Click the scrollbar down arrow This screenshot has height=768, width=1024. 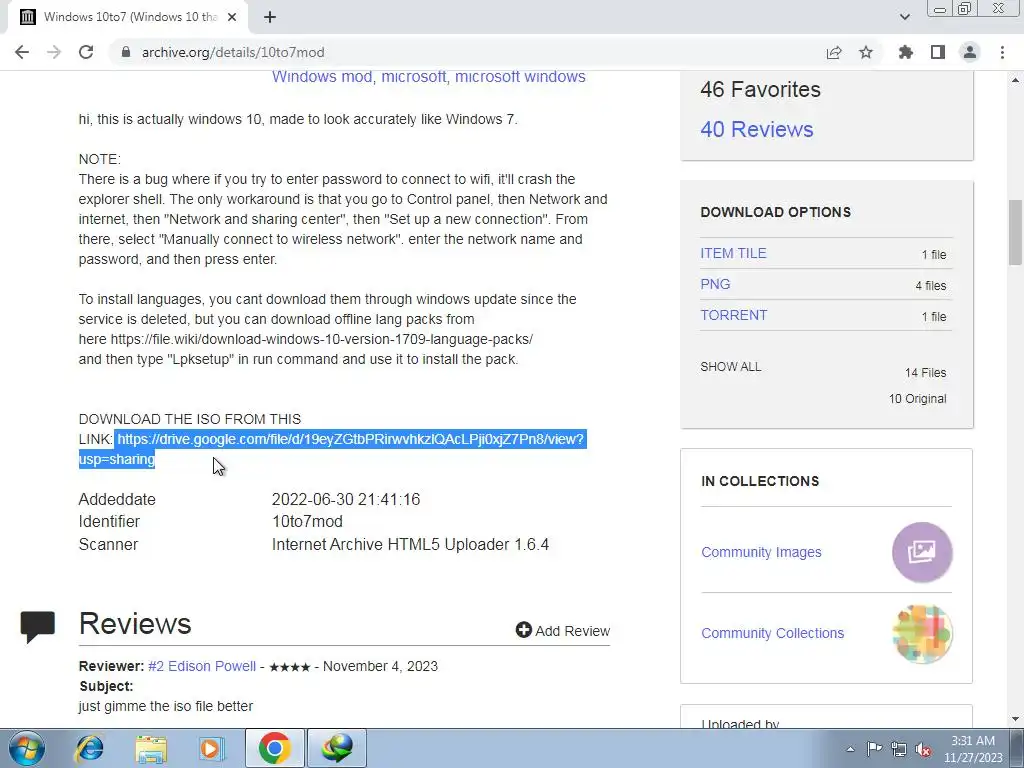1015,719
